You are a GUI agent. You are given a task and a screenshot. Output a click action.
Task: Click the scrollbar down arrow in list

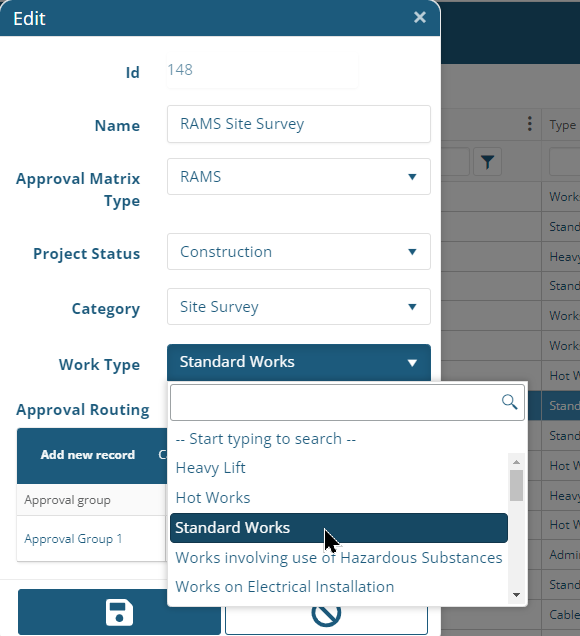click(x=516, y=595)
